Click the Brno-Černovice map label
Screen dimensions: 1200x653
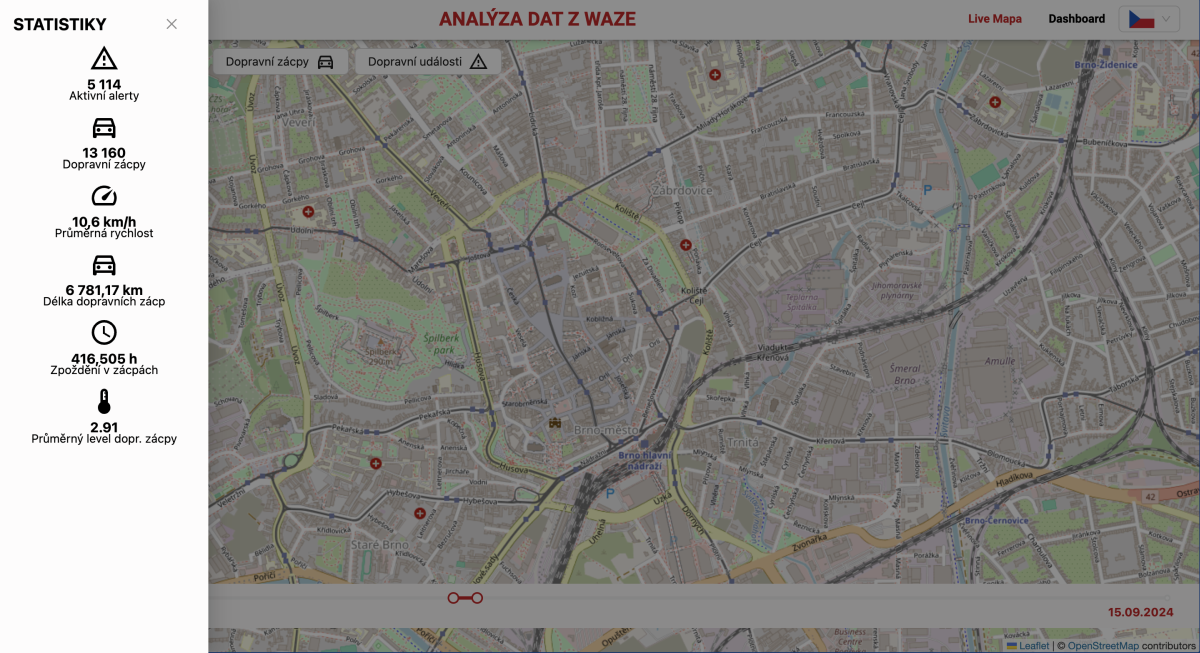click(996, 521)
